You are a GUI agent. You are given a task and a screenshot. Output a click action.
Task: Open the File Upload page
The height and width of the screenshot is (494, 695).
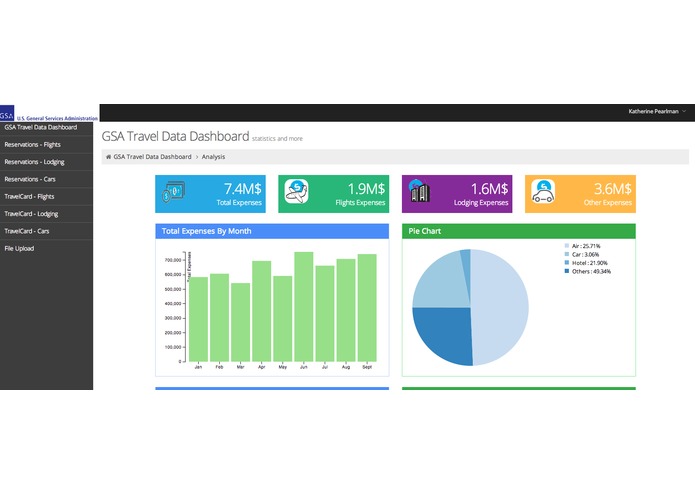[x=47, y=249]
